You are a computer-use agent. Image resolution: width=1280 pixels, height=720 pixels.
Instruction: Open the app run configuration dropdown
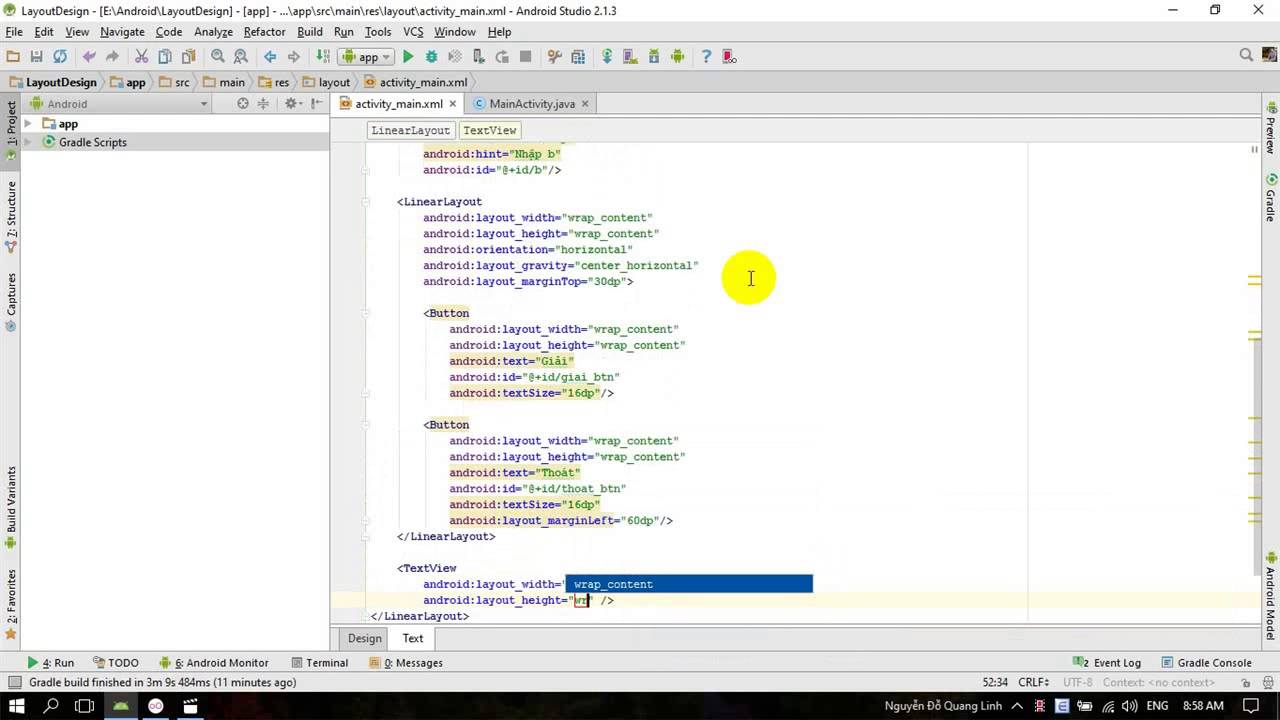[x=368, y=57]
